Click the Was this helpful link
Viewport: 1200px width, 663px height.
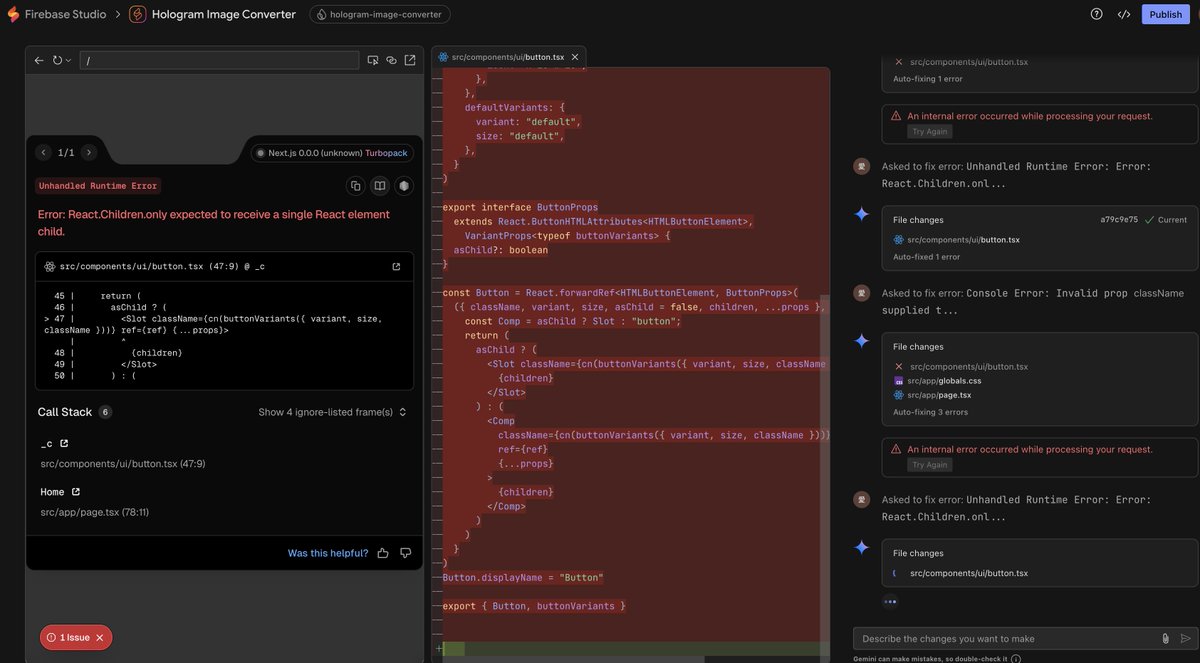tap(328, 553)
